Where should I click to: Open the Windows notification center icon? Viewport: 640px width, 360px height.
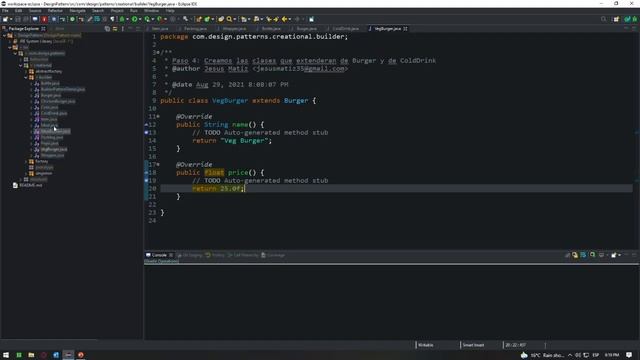[x=629, y=355]
